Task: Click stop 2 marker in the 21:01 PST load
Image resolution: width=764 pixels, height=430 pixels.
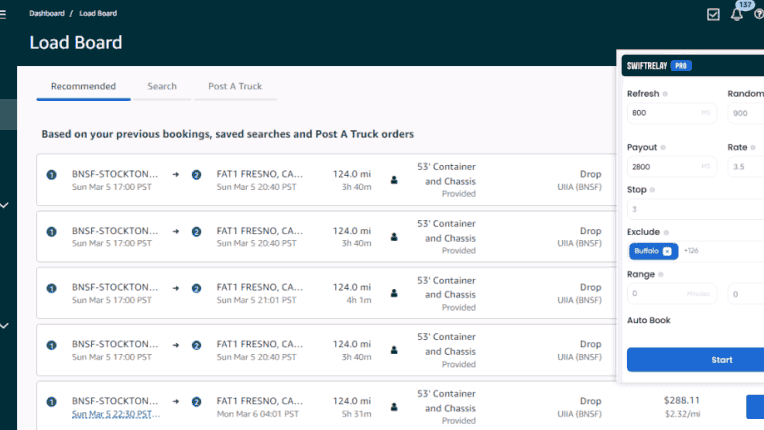Action: (x=196, y=288)
